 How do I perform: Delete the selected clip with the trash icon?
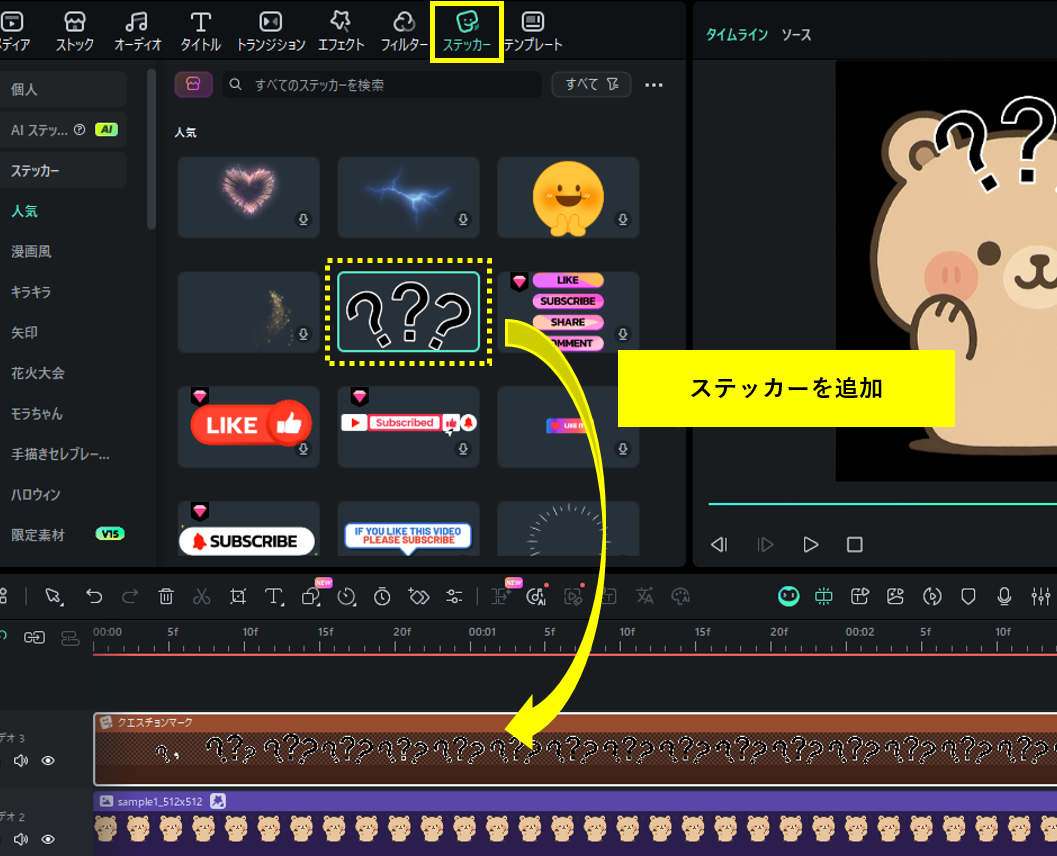[165, 596]
